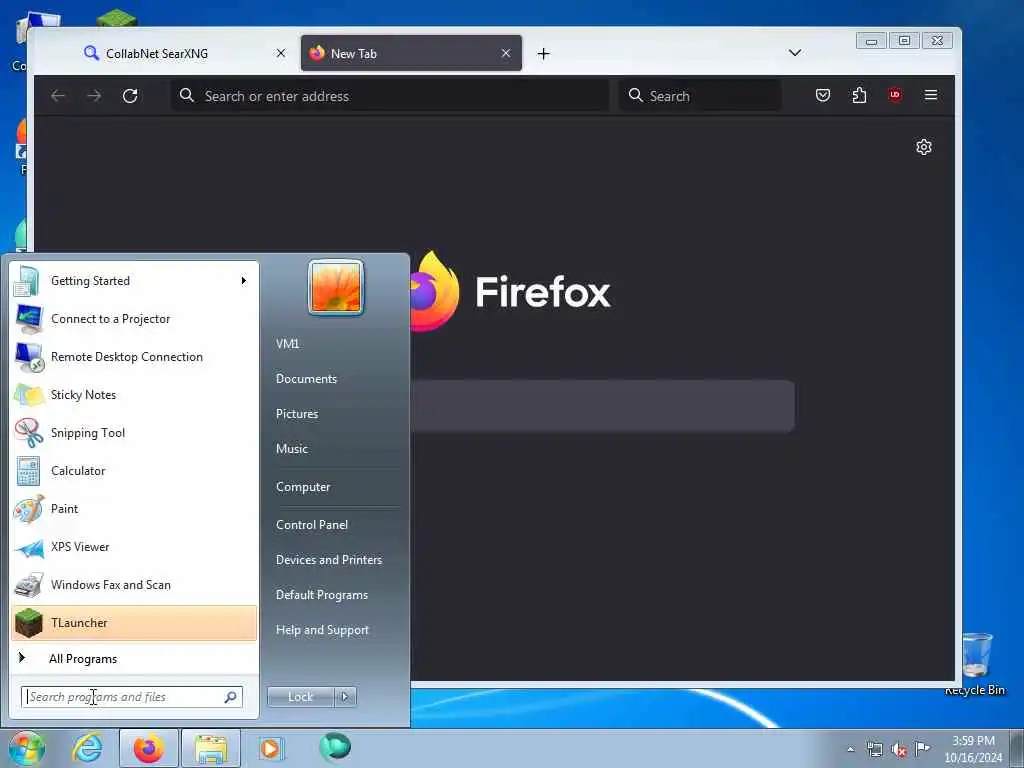Open the Snipping Tool
1024x768 pixels.
pos(134,432)
